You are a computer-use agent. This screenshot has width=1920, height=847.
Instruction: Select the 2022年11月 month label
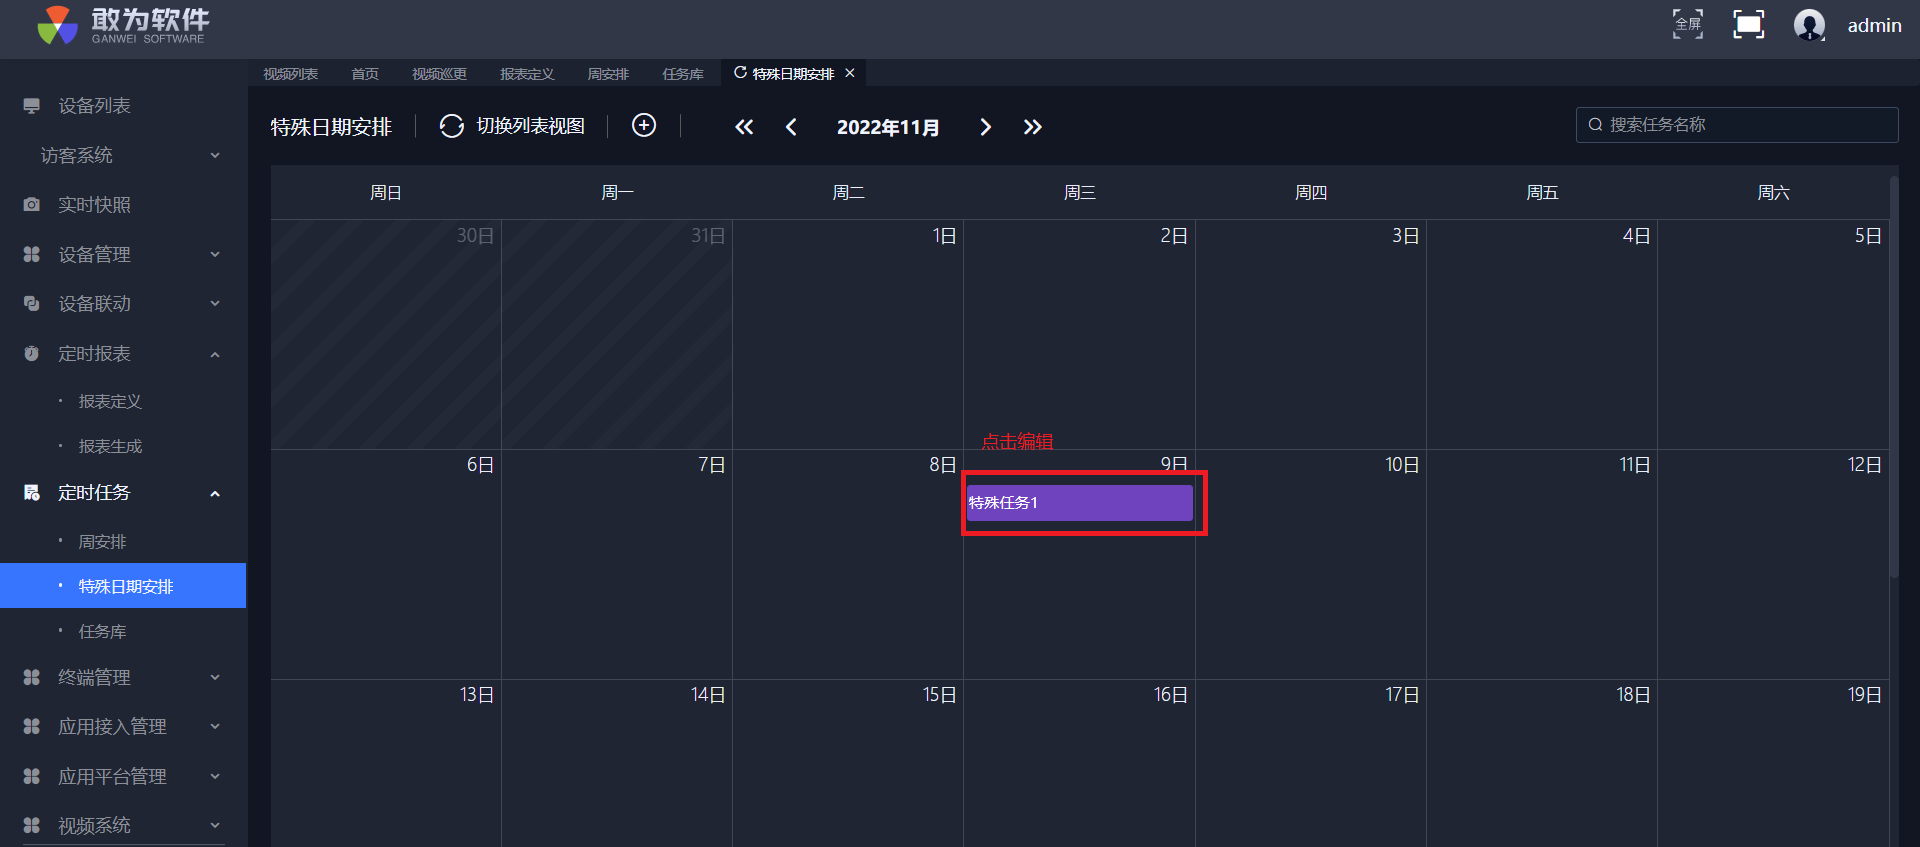click(888, 127)
